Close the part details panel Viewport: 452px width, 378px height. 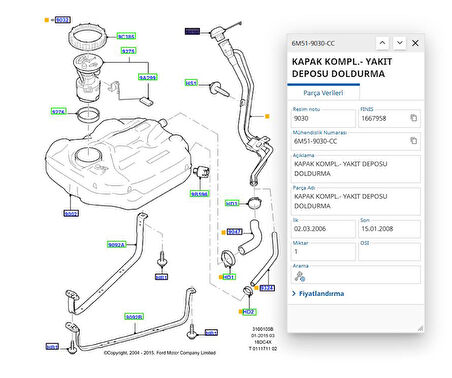[415, 43]
